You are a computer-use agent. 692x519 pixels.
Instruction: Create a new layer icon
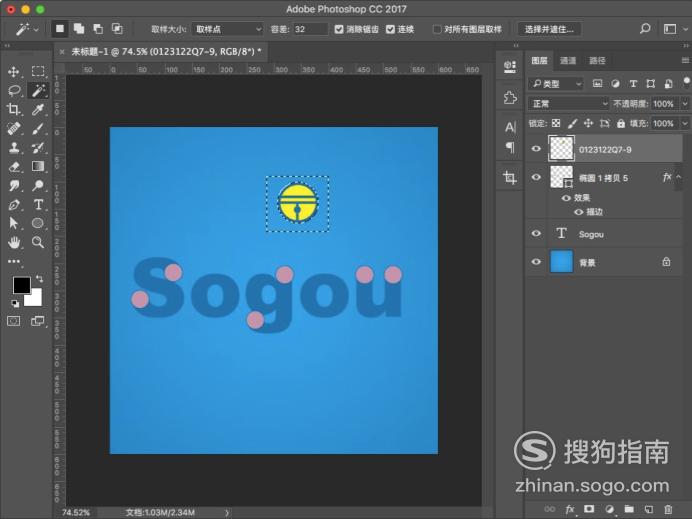(648, 509)
